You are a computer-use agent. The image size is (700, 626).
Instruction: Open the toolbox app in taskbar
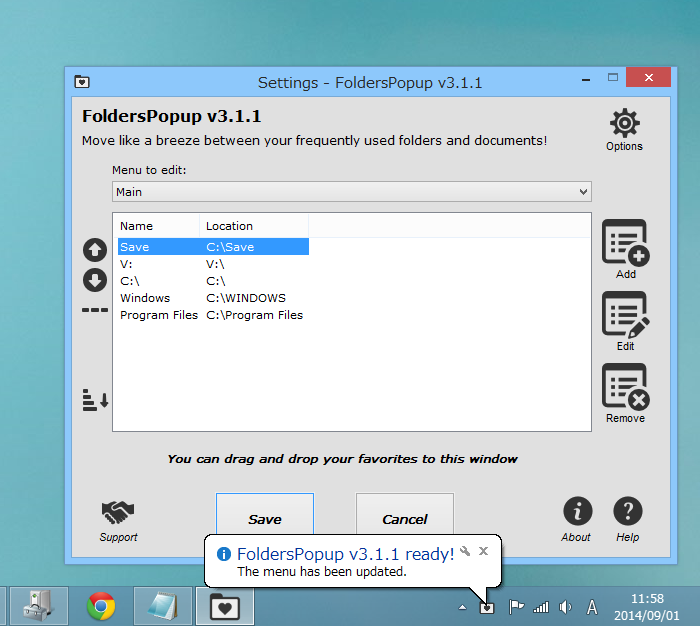(39, 606)
